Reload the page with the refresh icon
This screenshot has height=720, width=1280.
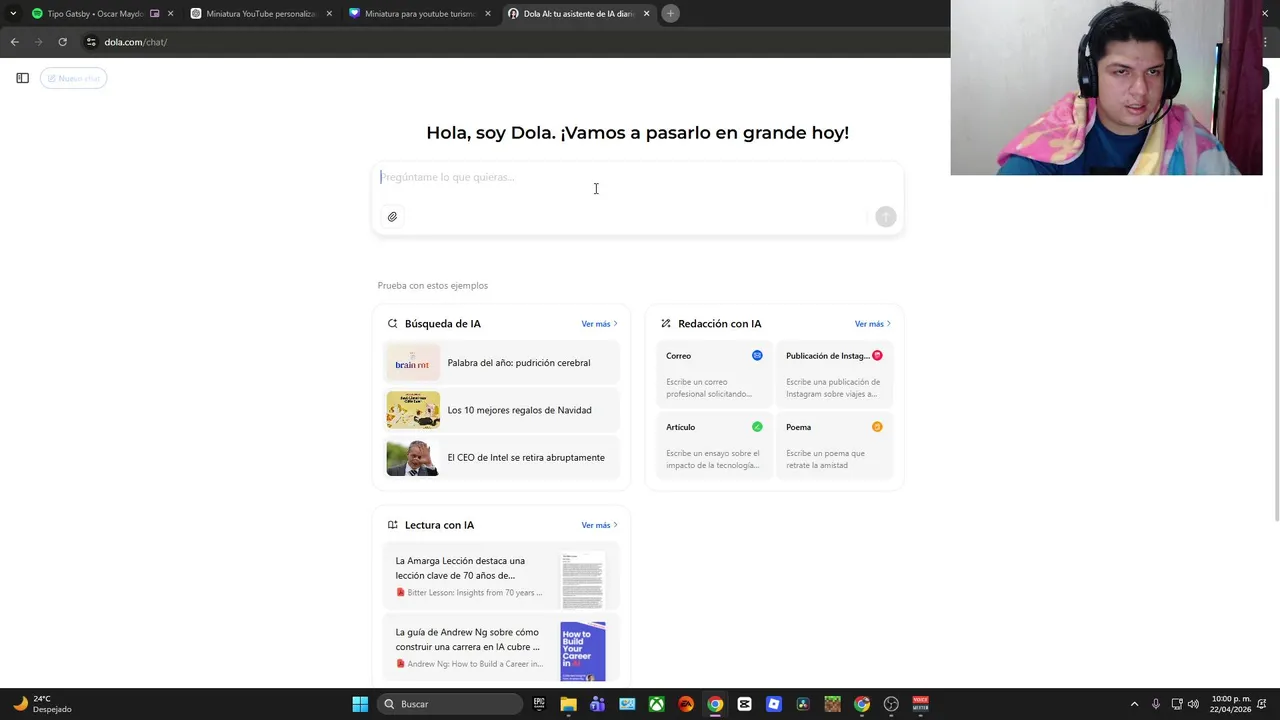point(62,42)
